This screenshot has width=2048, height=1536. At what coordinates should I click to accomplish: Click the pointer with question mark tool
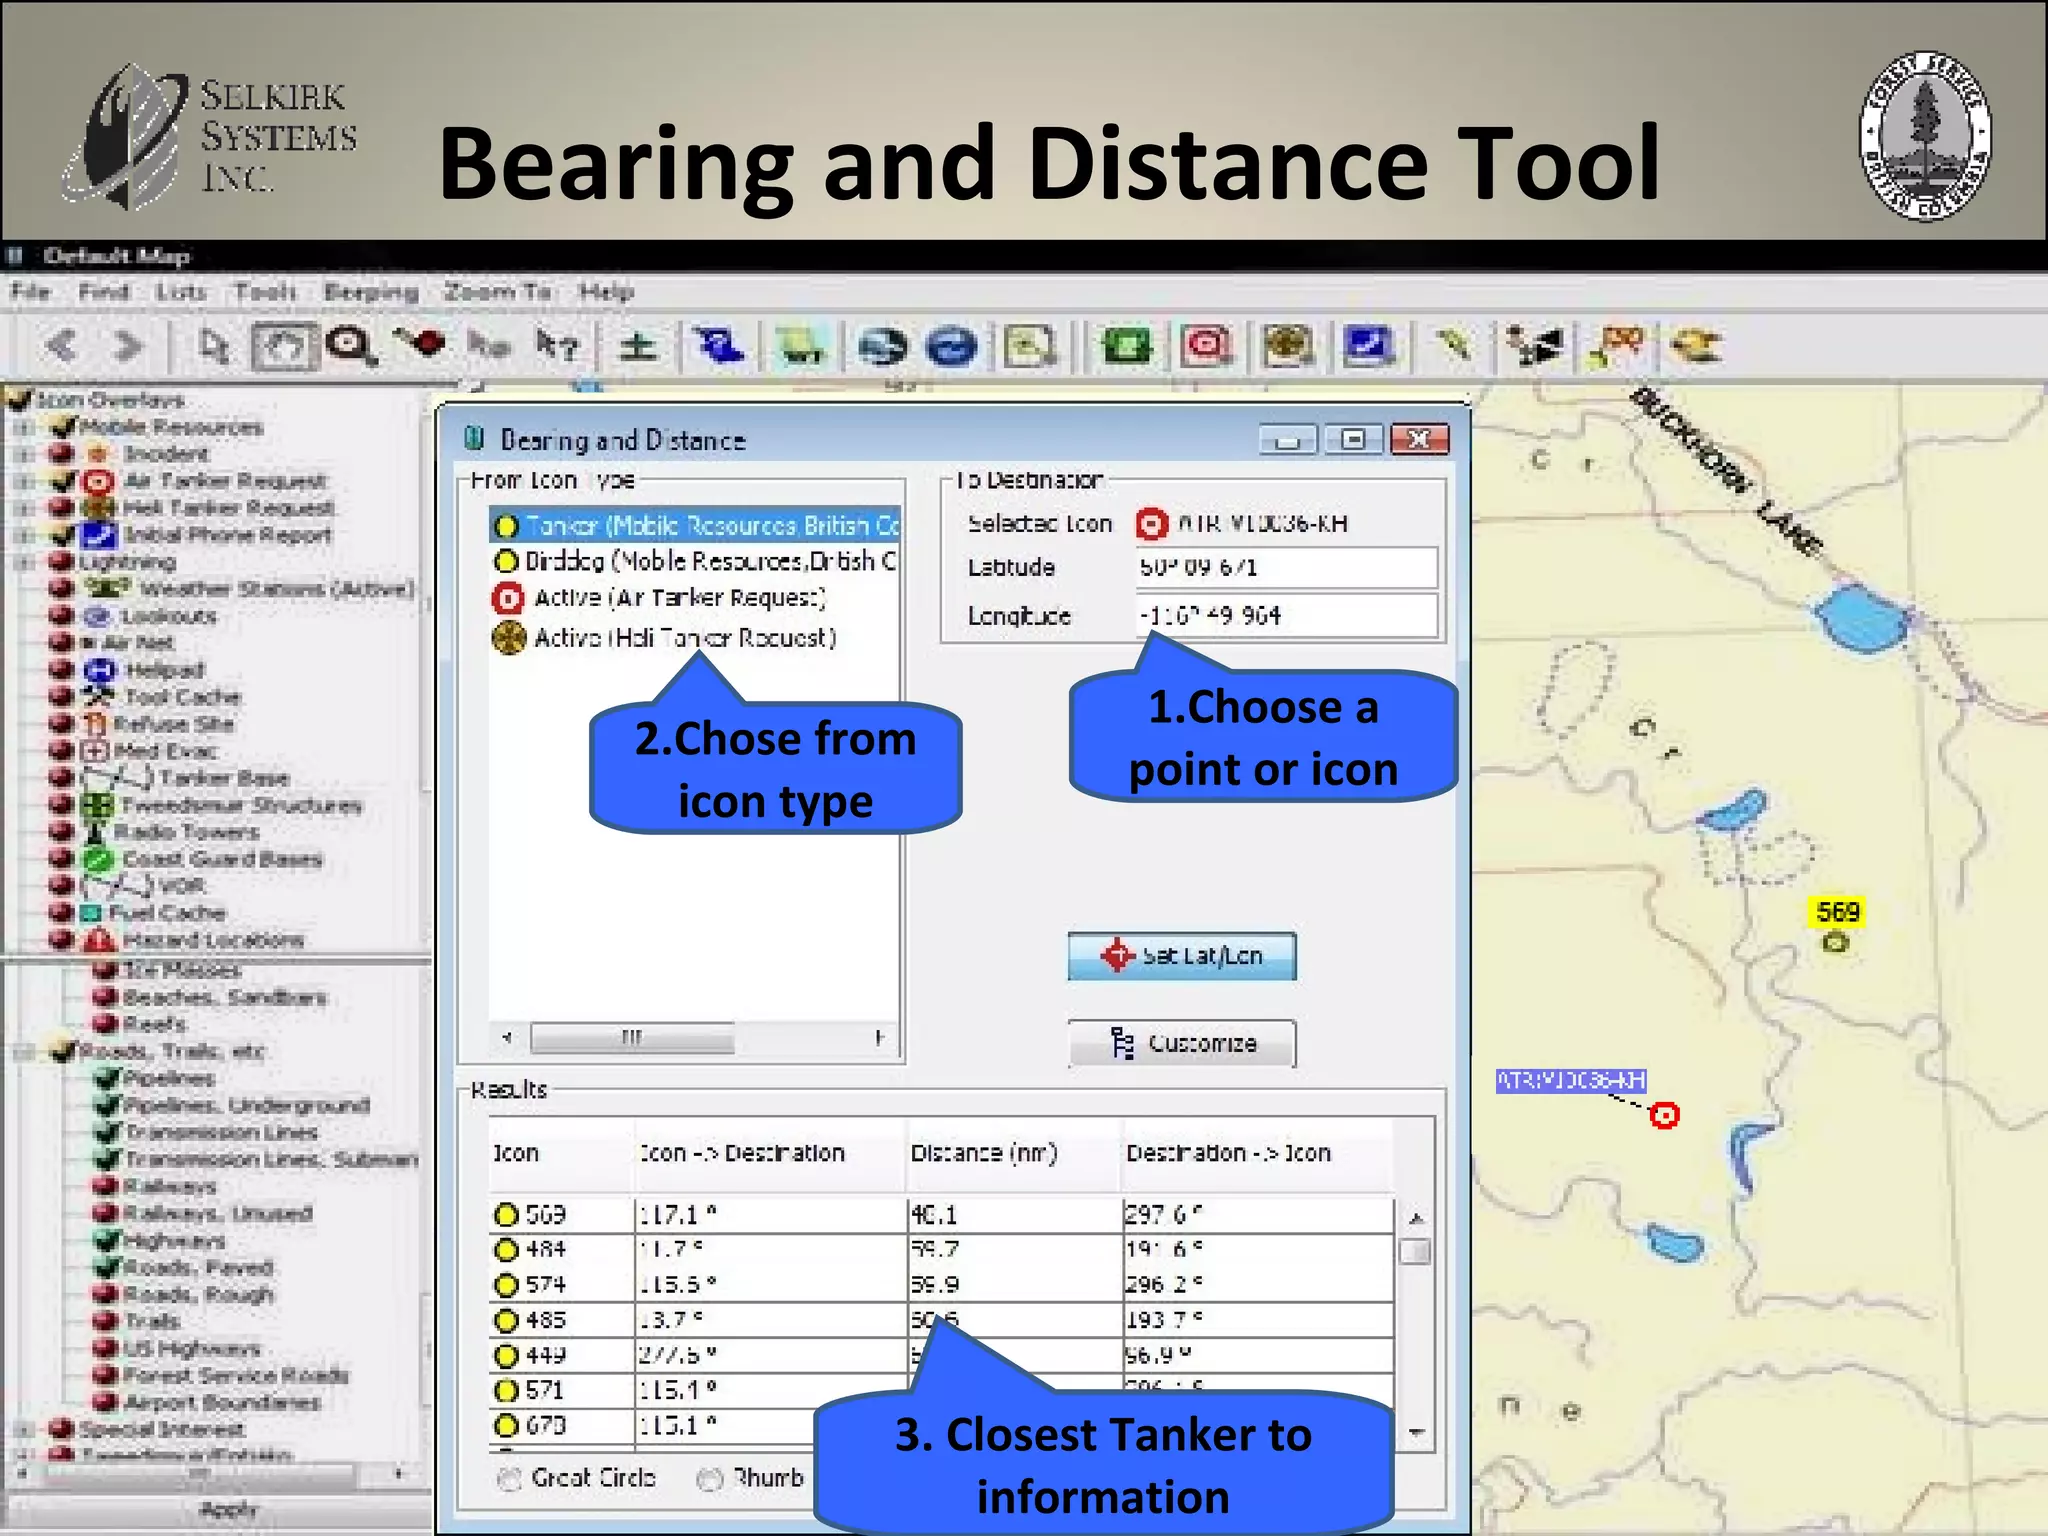(x=558, y=346)
